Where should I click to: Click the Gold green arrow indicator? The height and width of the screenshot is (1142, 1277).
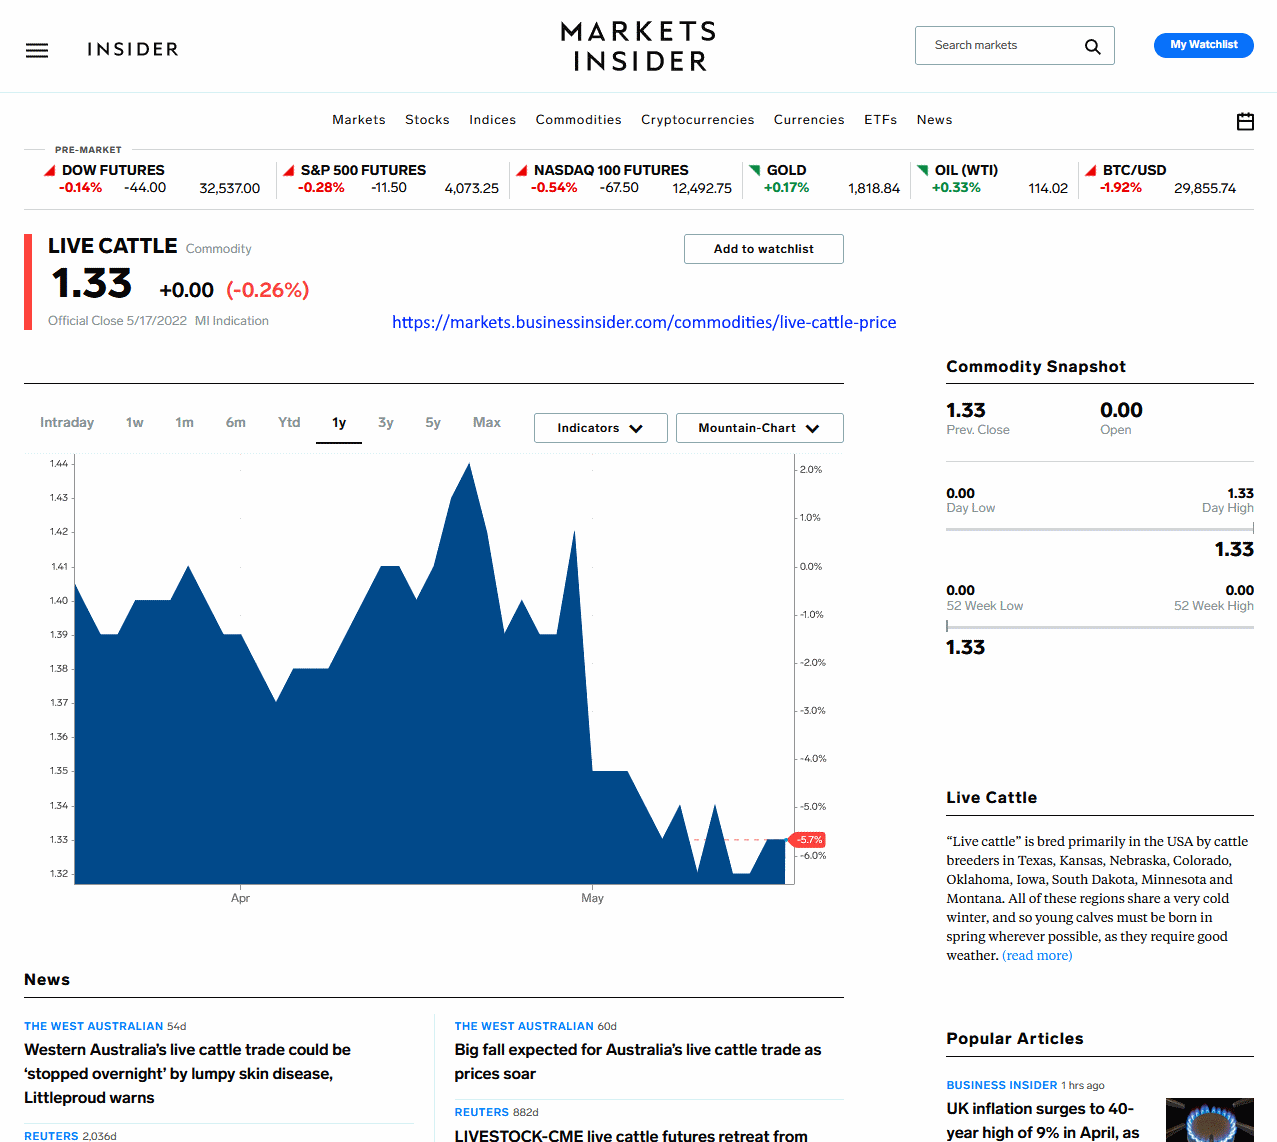[755, 170]
